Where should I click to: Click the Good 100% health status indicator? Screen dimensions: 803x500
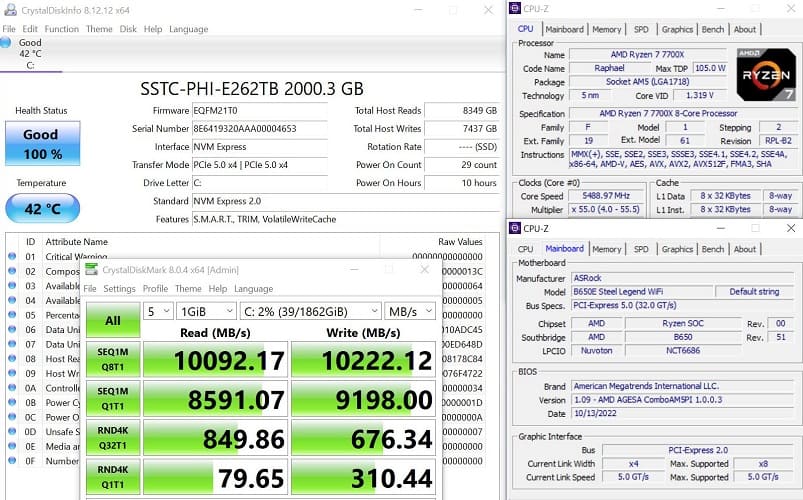point(42,144)
